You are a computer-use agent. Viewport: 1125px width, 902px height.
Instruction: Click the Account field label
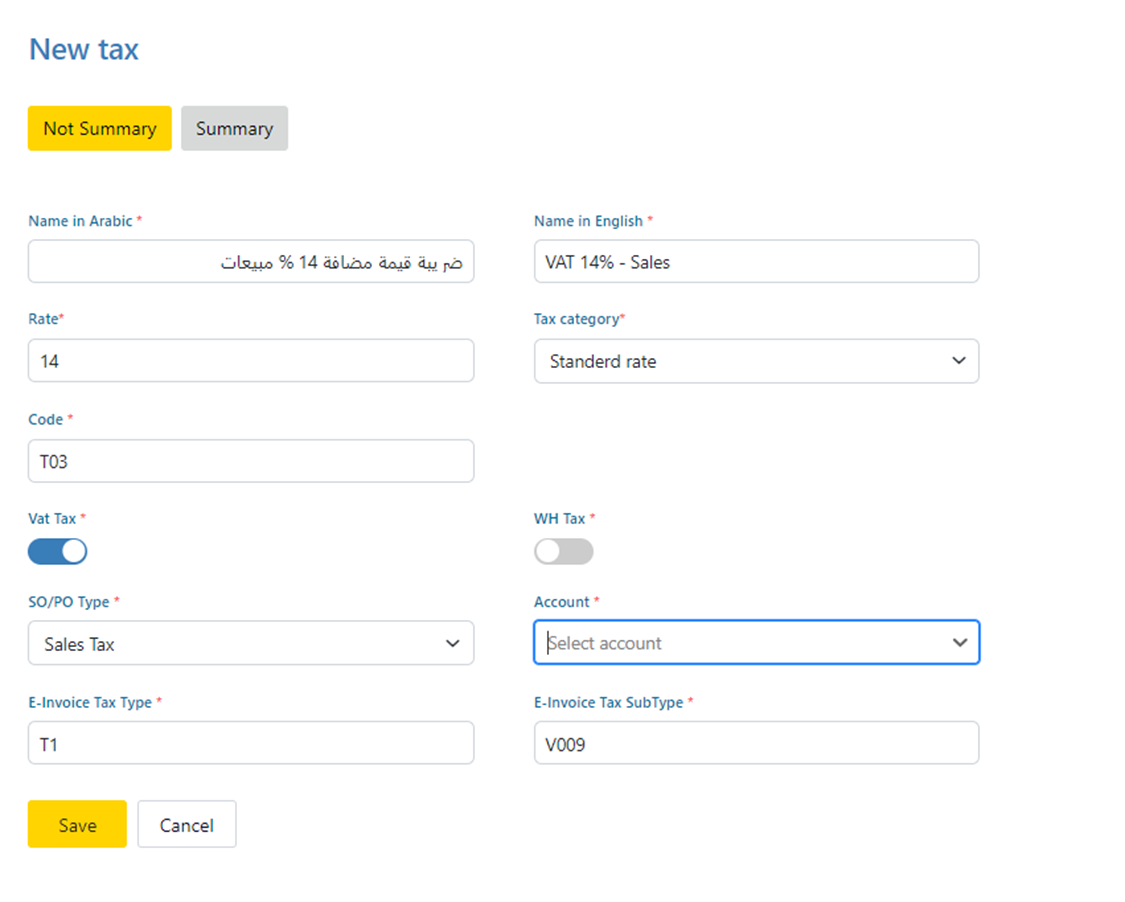pos(562,602)
